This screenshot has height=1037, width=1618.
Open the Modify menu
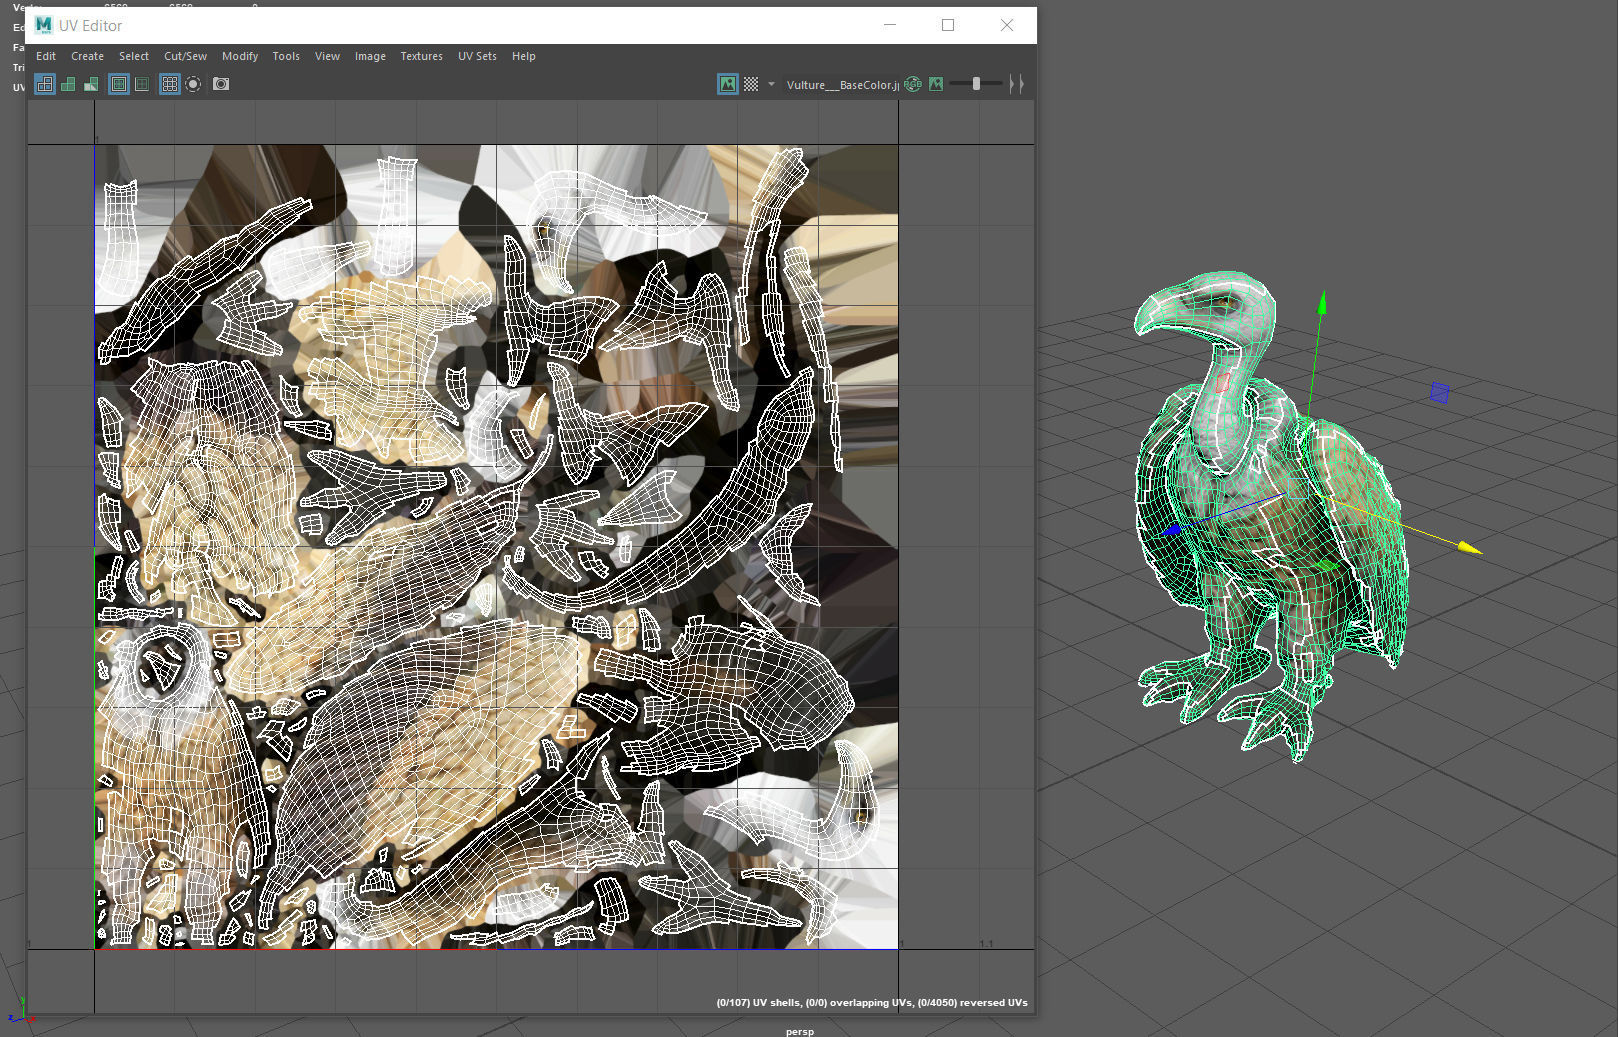tap(240, 56)
